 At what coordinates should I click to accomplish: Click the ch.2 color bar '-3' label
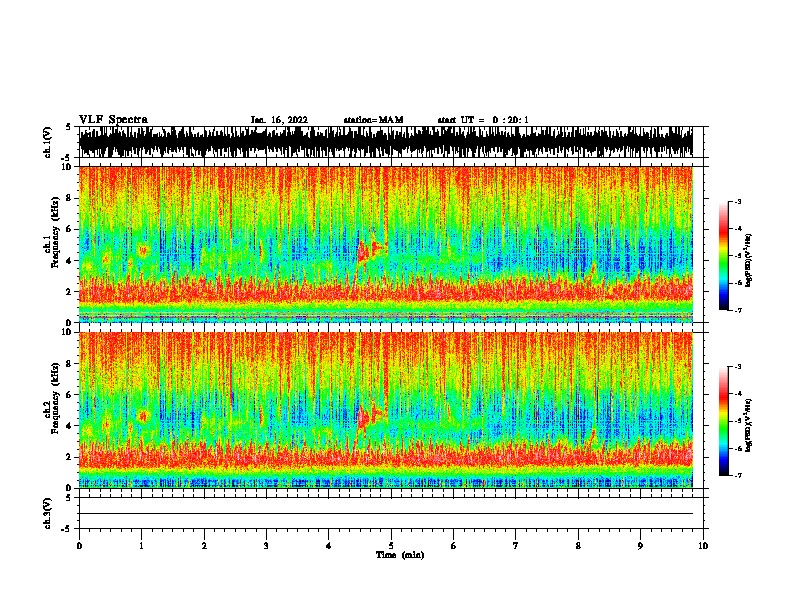coord(737,367)
